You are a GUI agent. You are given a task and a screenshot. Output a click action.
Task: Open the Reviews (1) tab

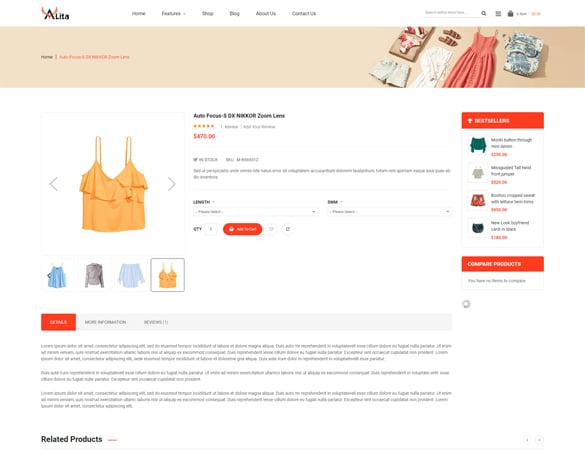[156, 322]
